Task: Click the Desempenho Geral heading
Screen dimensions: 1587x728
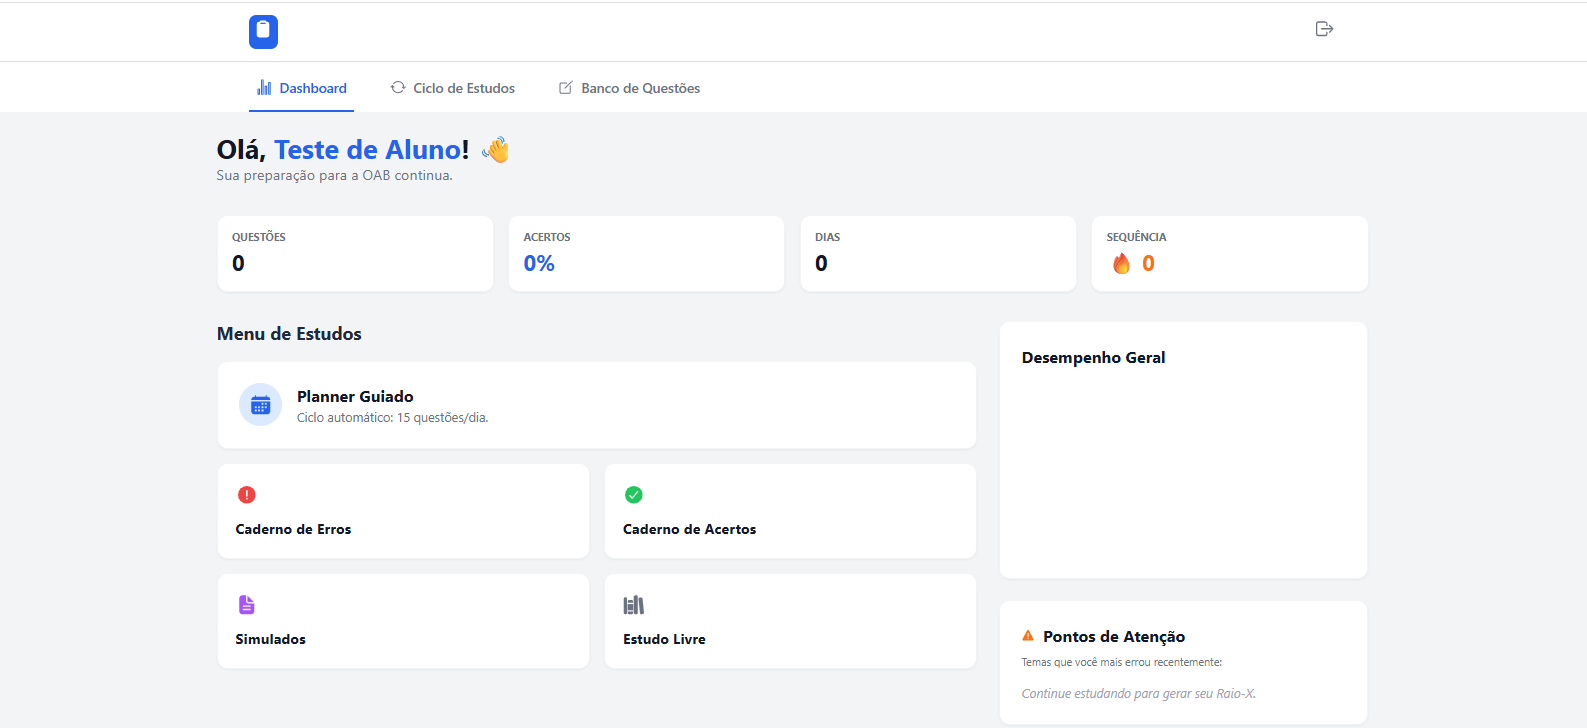Action: pos(1094,358)
